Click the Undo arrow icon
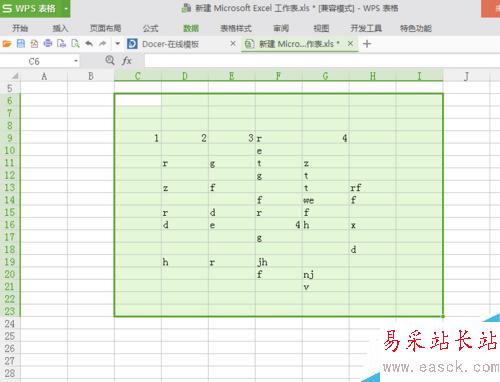The image size is (500, 382). tap(89, 44)
